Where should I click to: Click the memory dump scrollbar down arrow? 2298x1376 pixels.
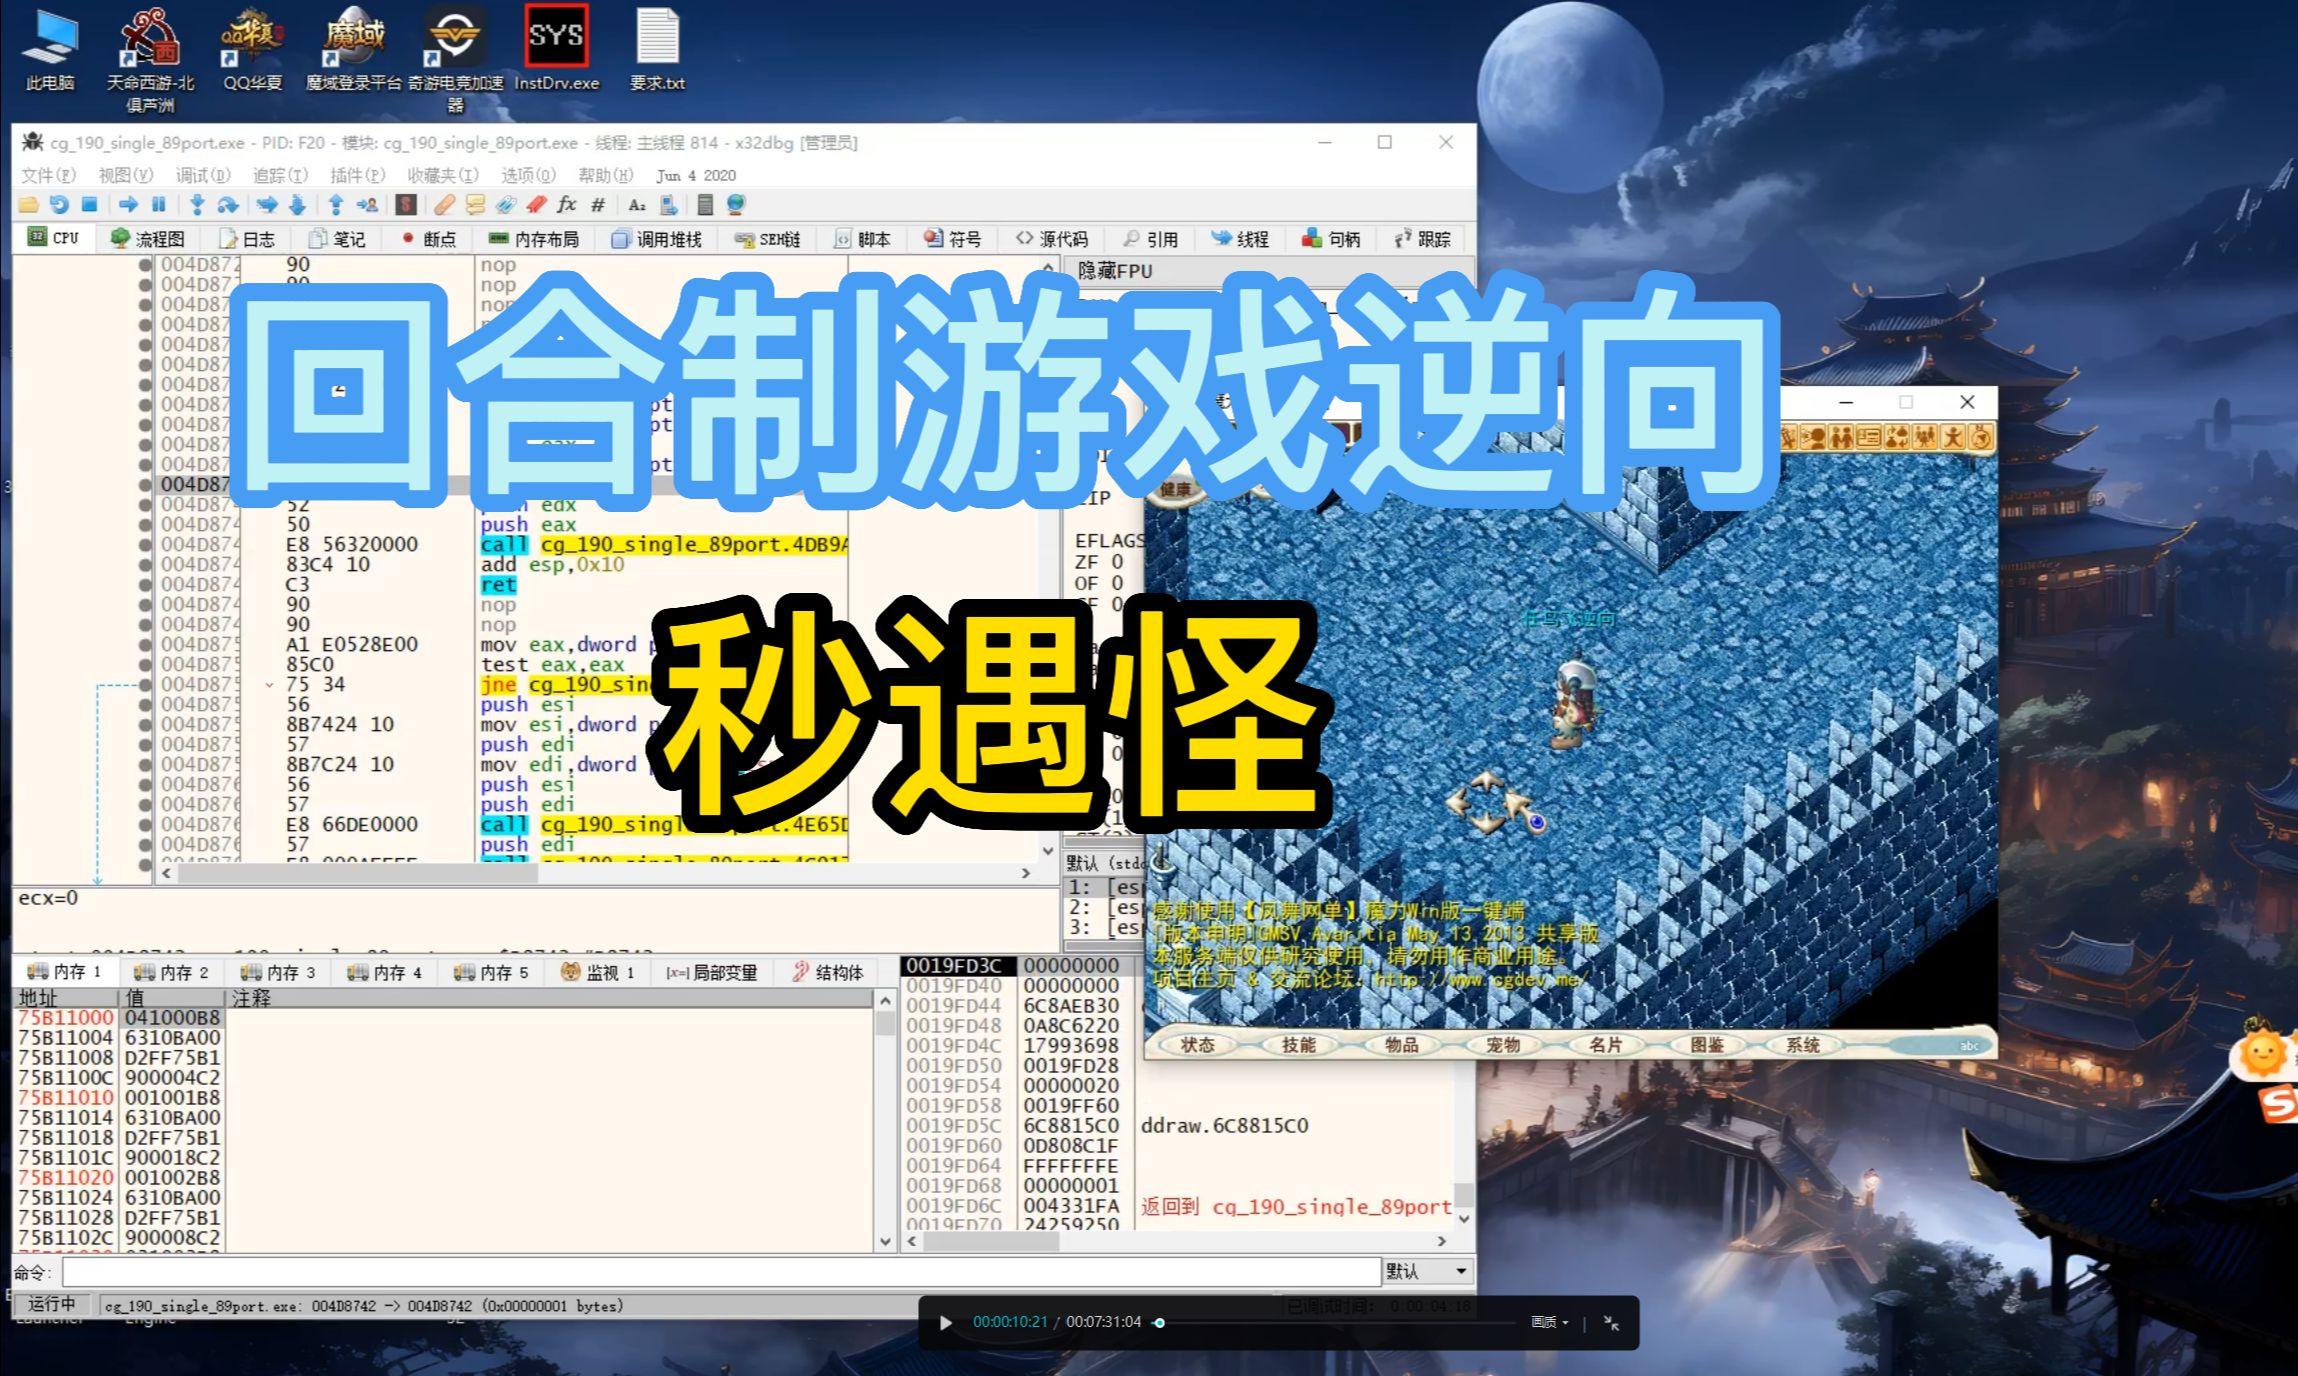tap(885, 1241)
